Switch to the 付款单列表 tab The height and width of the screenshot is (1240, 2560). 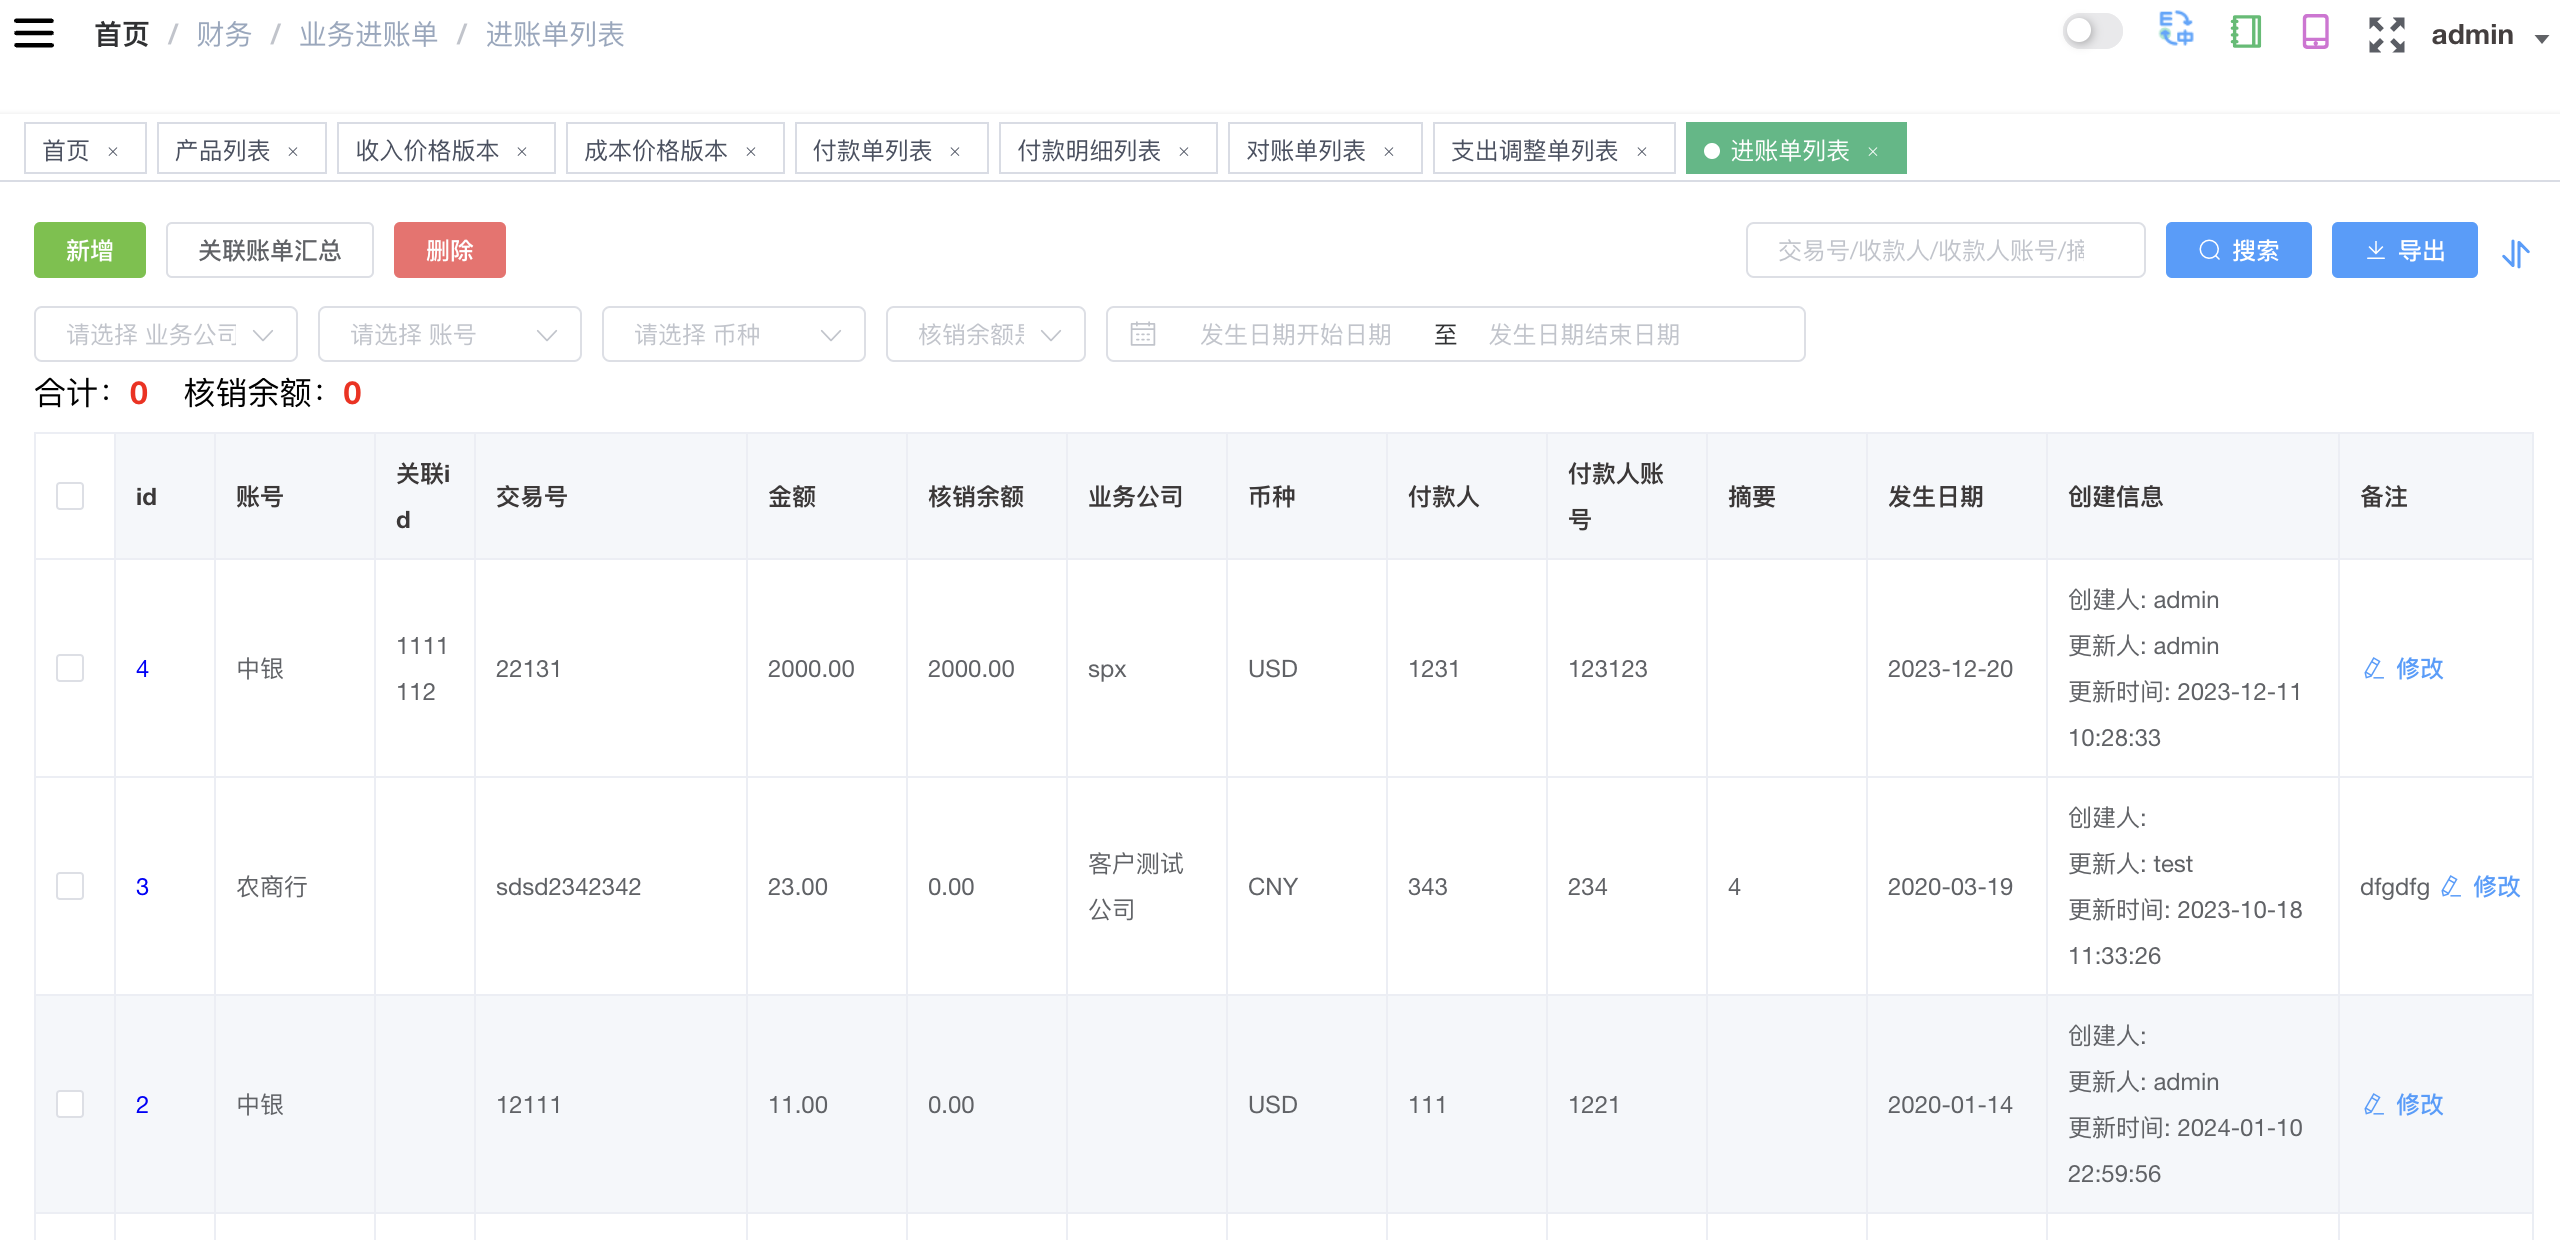coord(872,150)
